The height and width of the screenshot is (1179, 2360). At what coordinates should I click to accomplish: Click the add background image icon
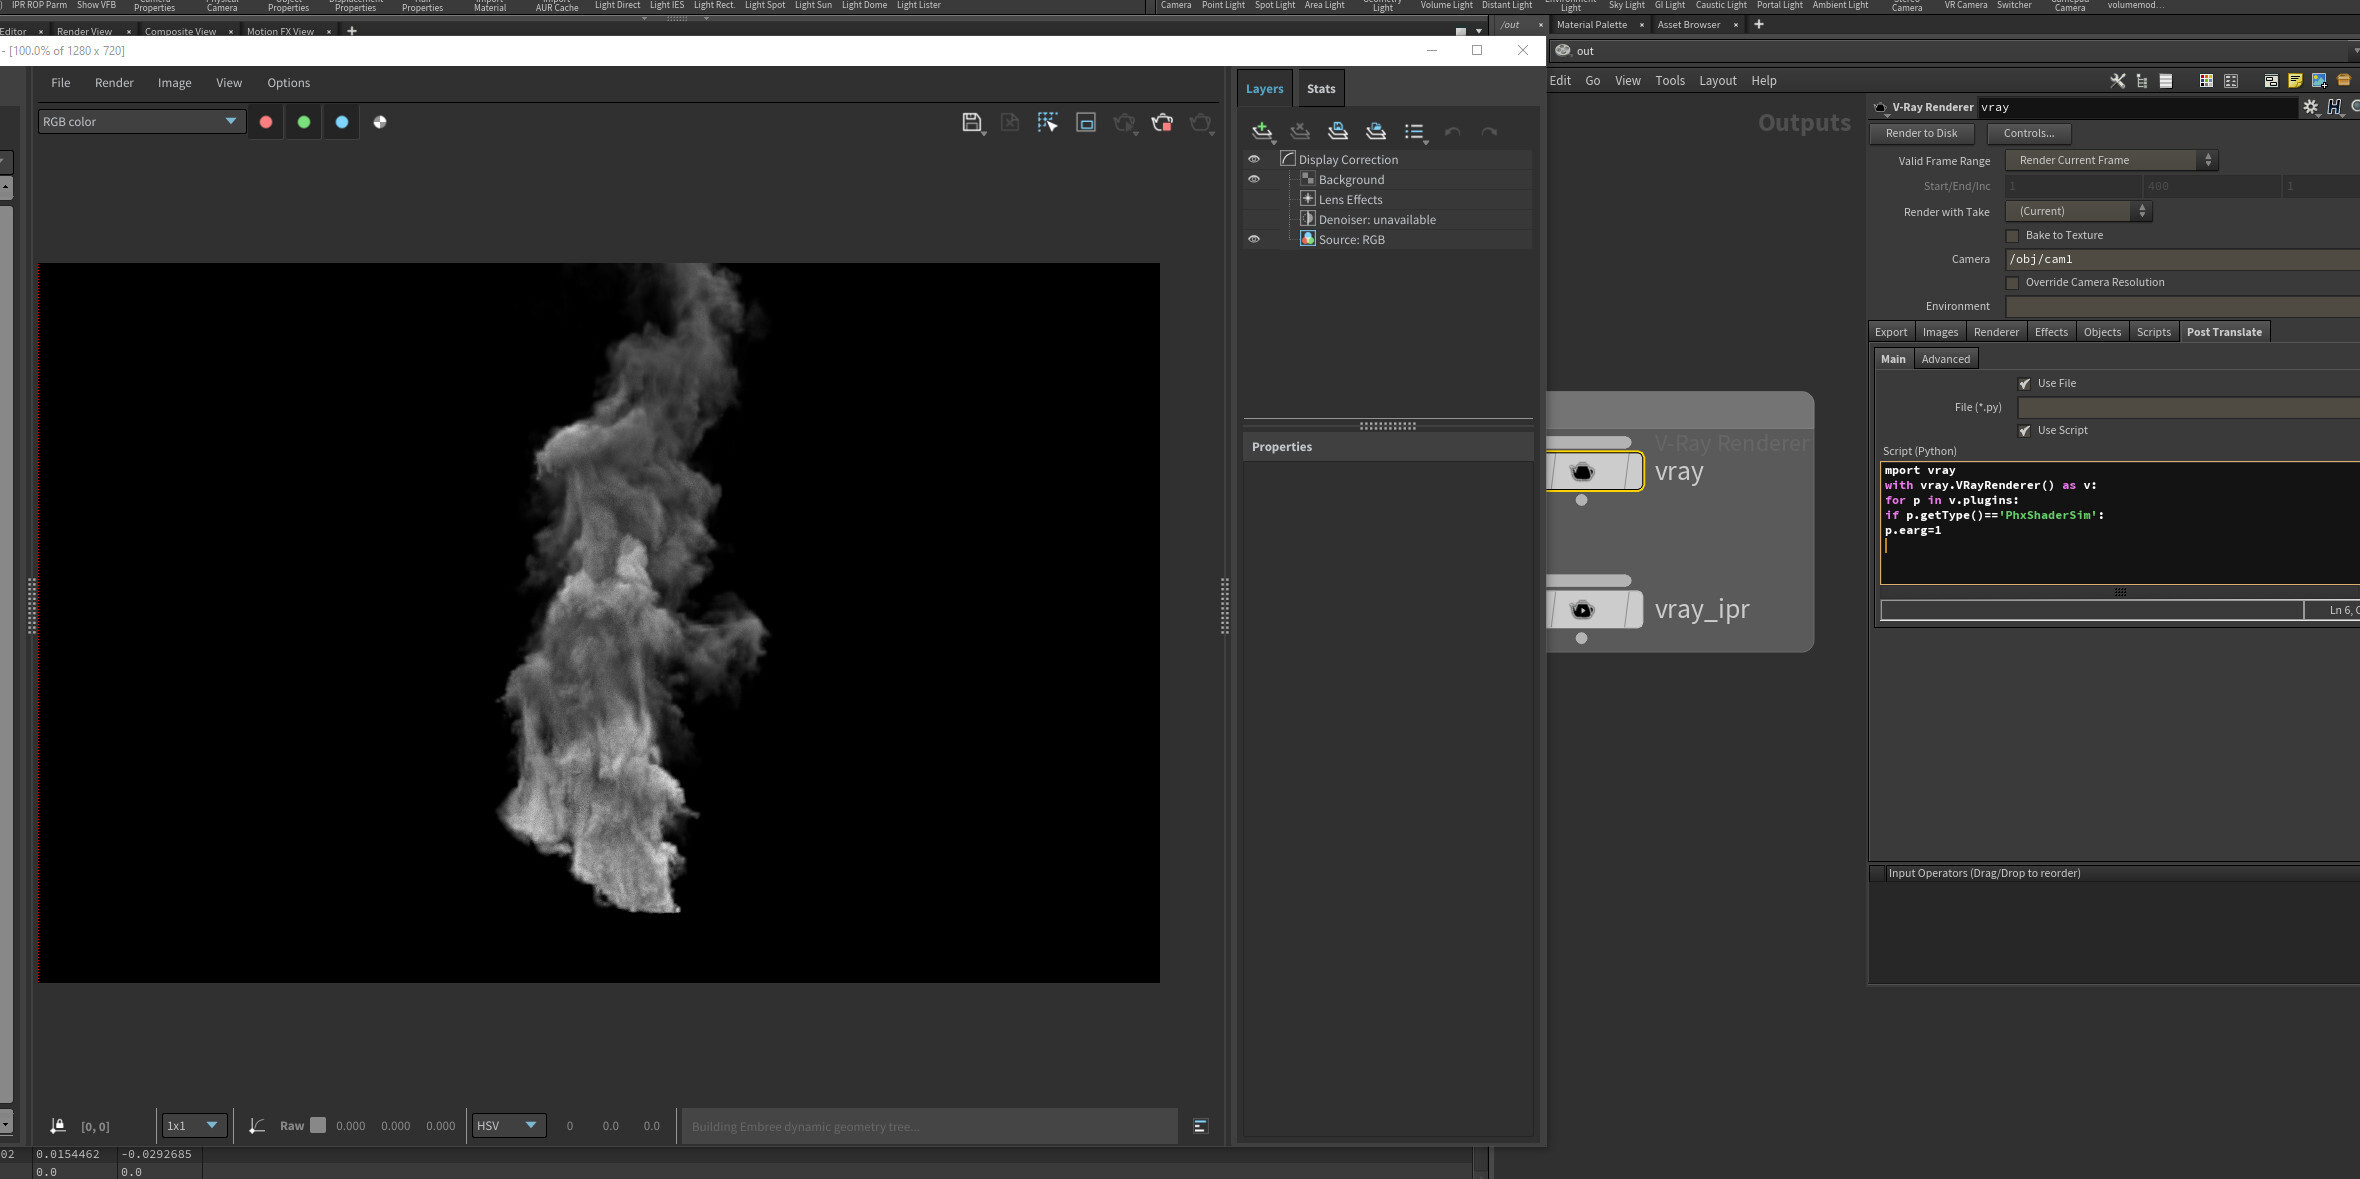(x=2319, y=81)
